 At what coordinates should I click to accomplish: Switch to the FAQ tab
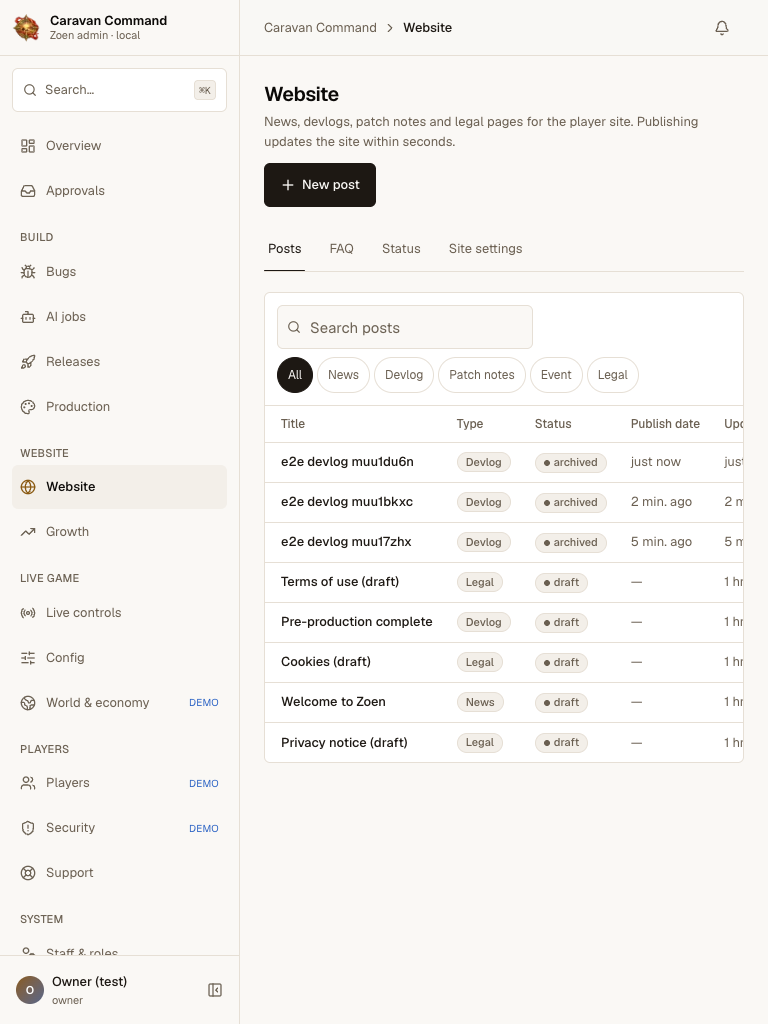click(342, 249)
